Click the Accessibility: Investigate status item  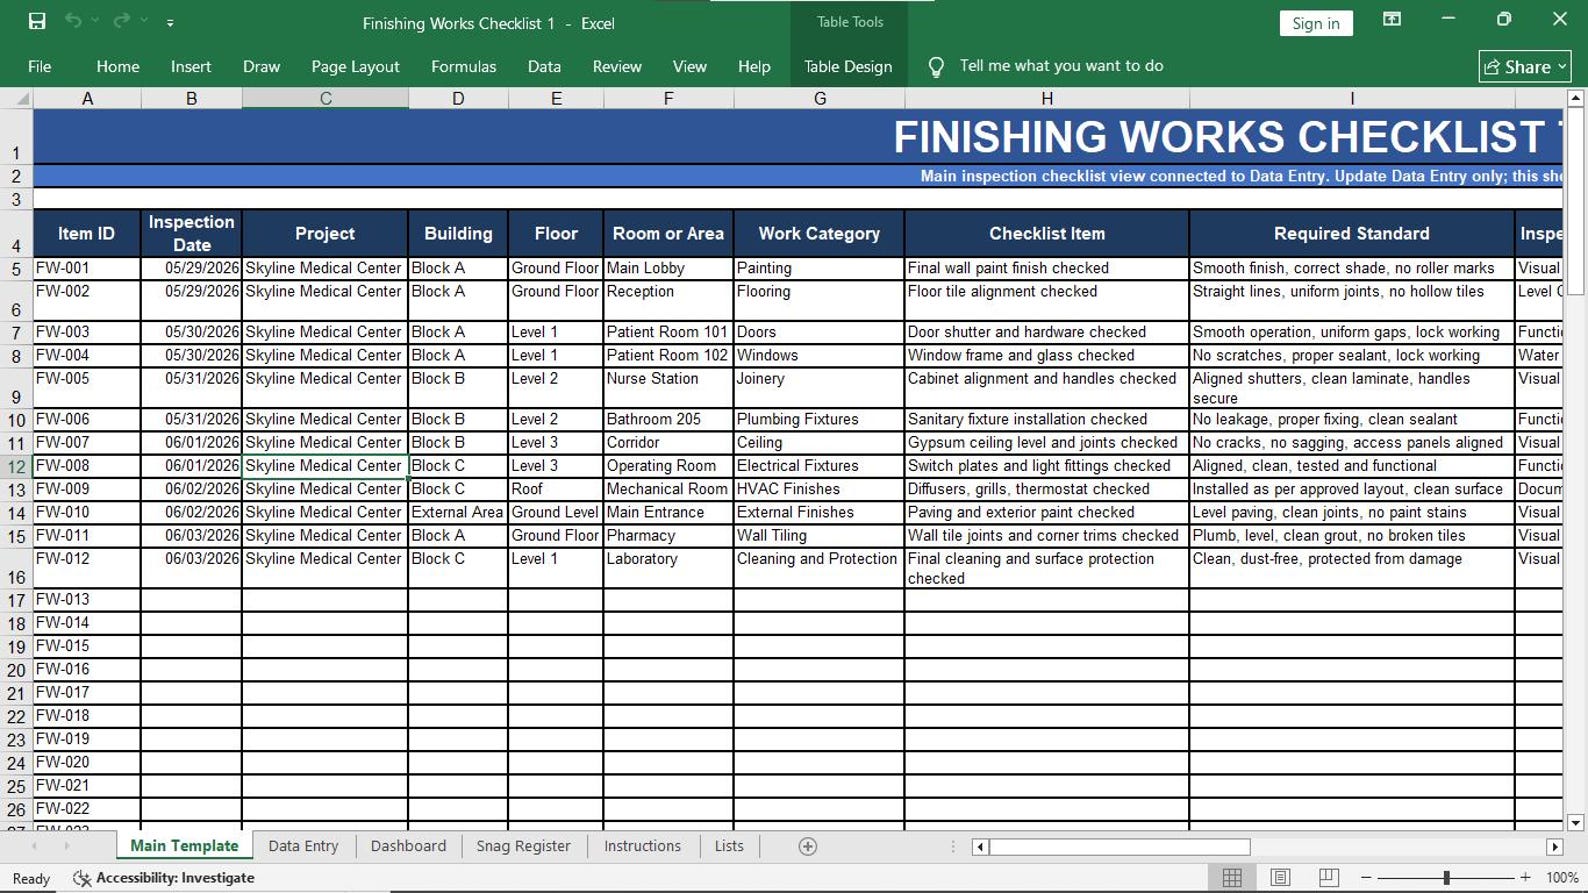165,878
